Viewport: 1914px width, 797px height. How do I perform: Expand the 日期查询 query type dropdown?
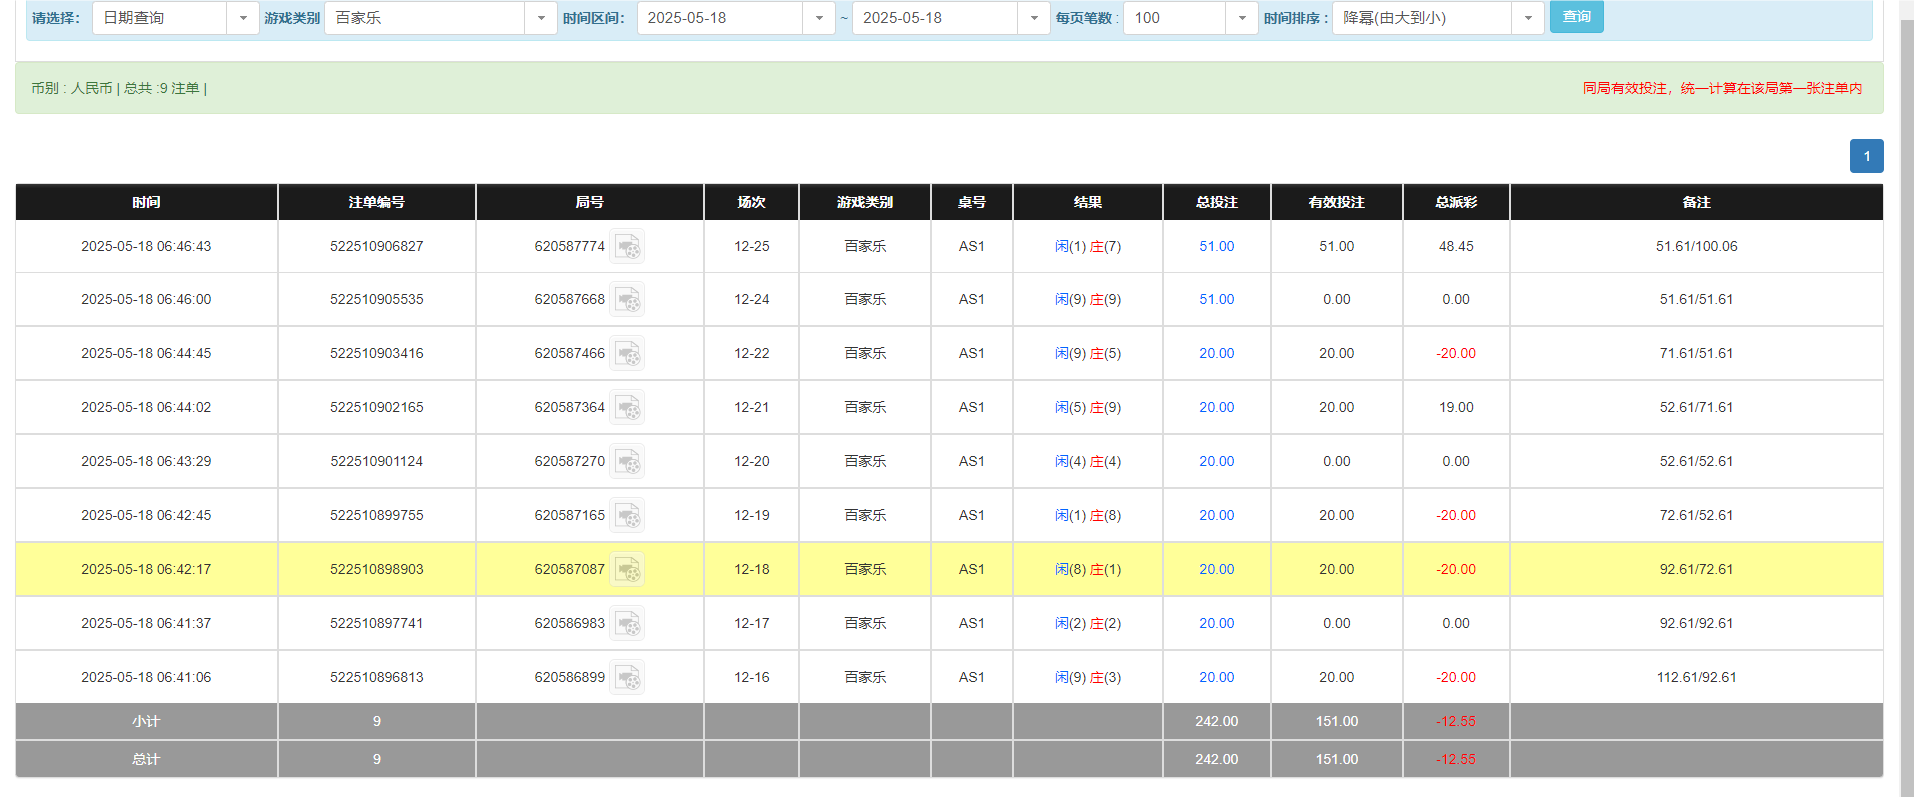(x=242, y=18)
